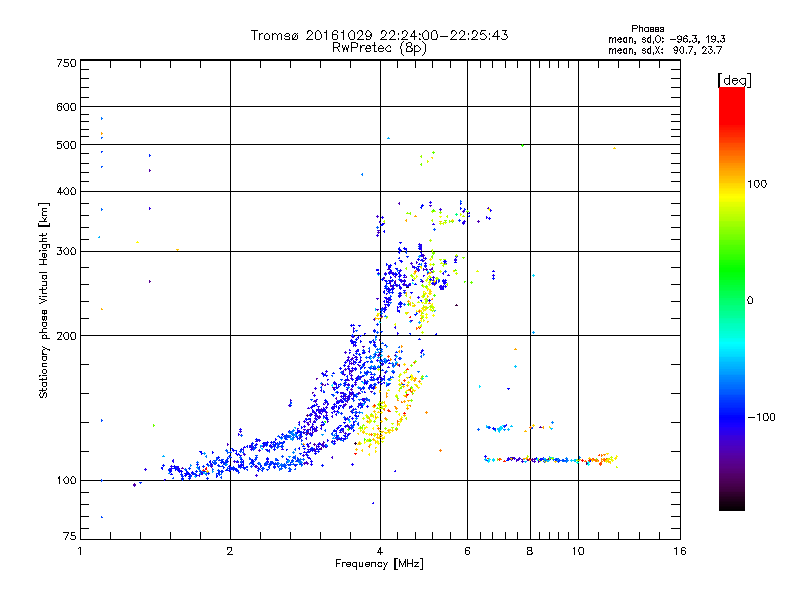This screenshot has width=800, height=600.
Task: Click the 400 km y-axis label
Action: click(66, 191)
